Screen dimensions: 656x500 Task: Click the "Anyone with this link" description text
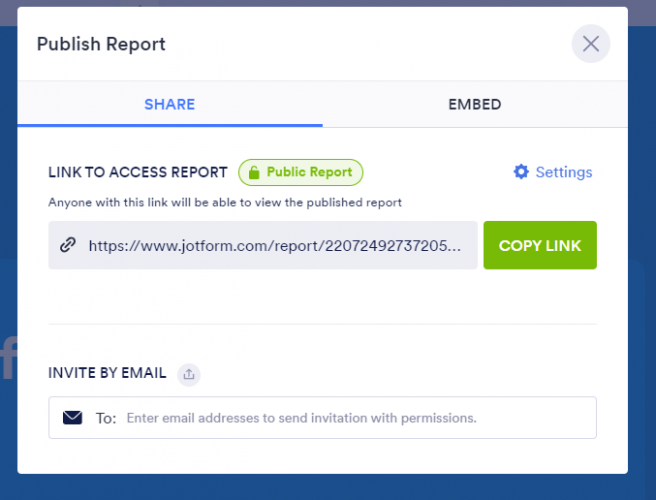224,202
